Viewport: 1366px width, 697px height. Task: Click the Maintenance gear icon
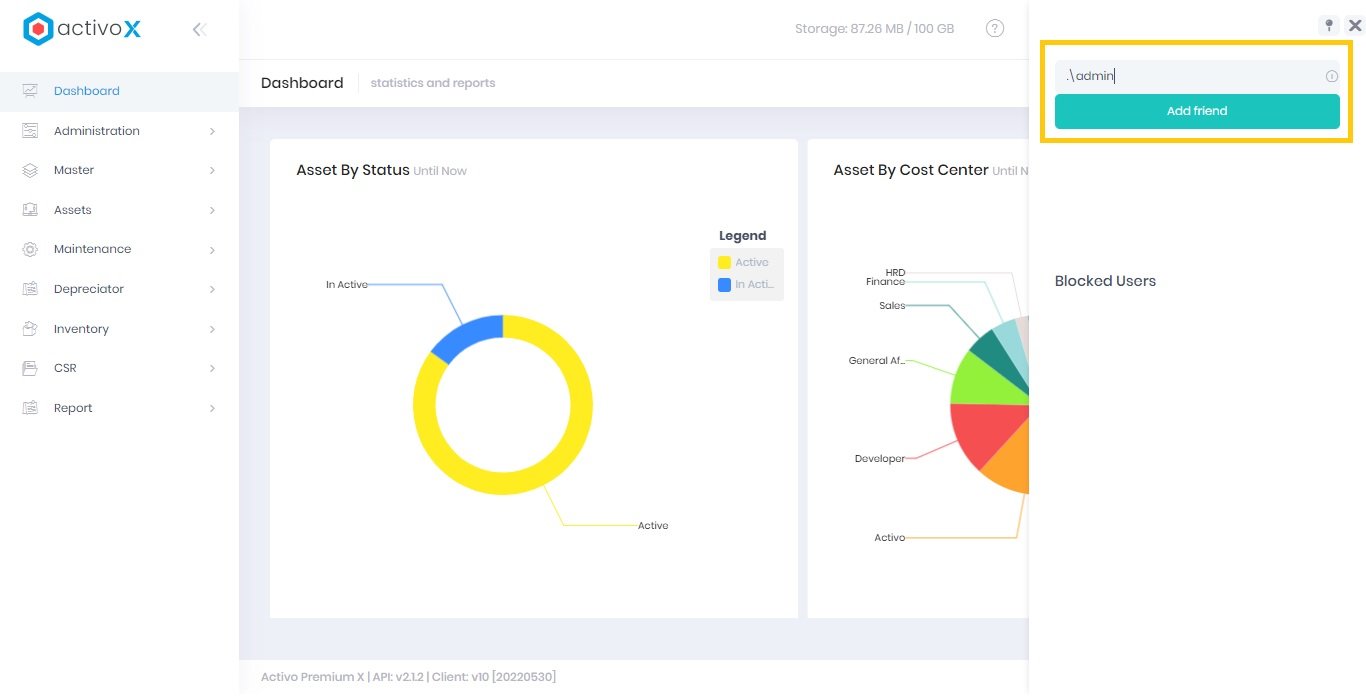click(30, 250)
